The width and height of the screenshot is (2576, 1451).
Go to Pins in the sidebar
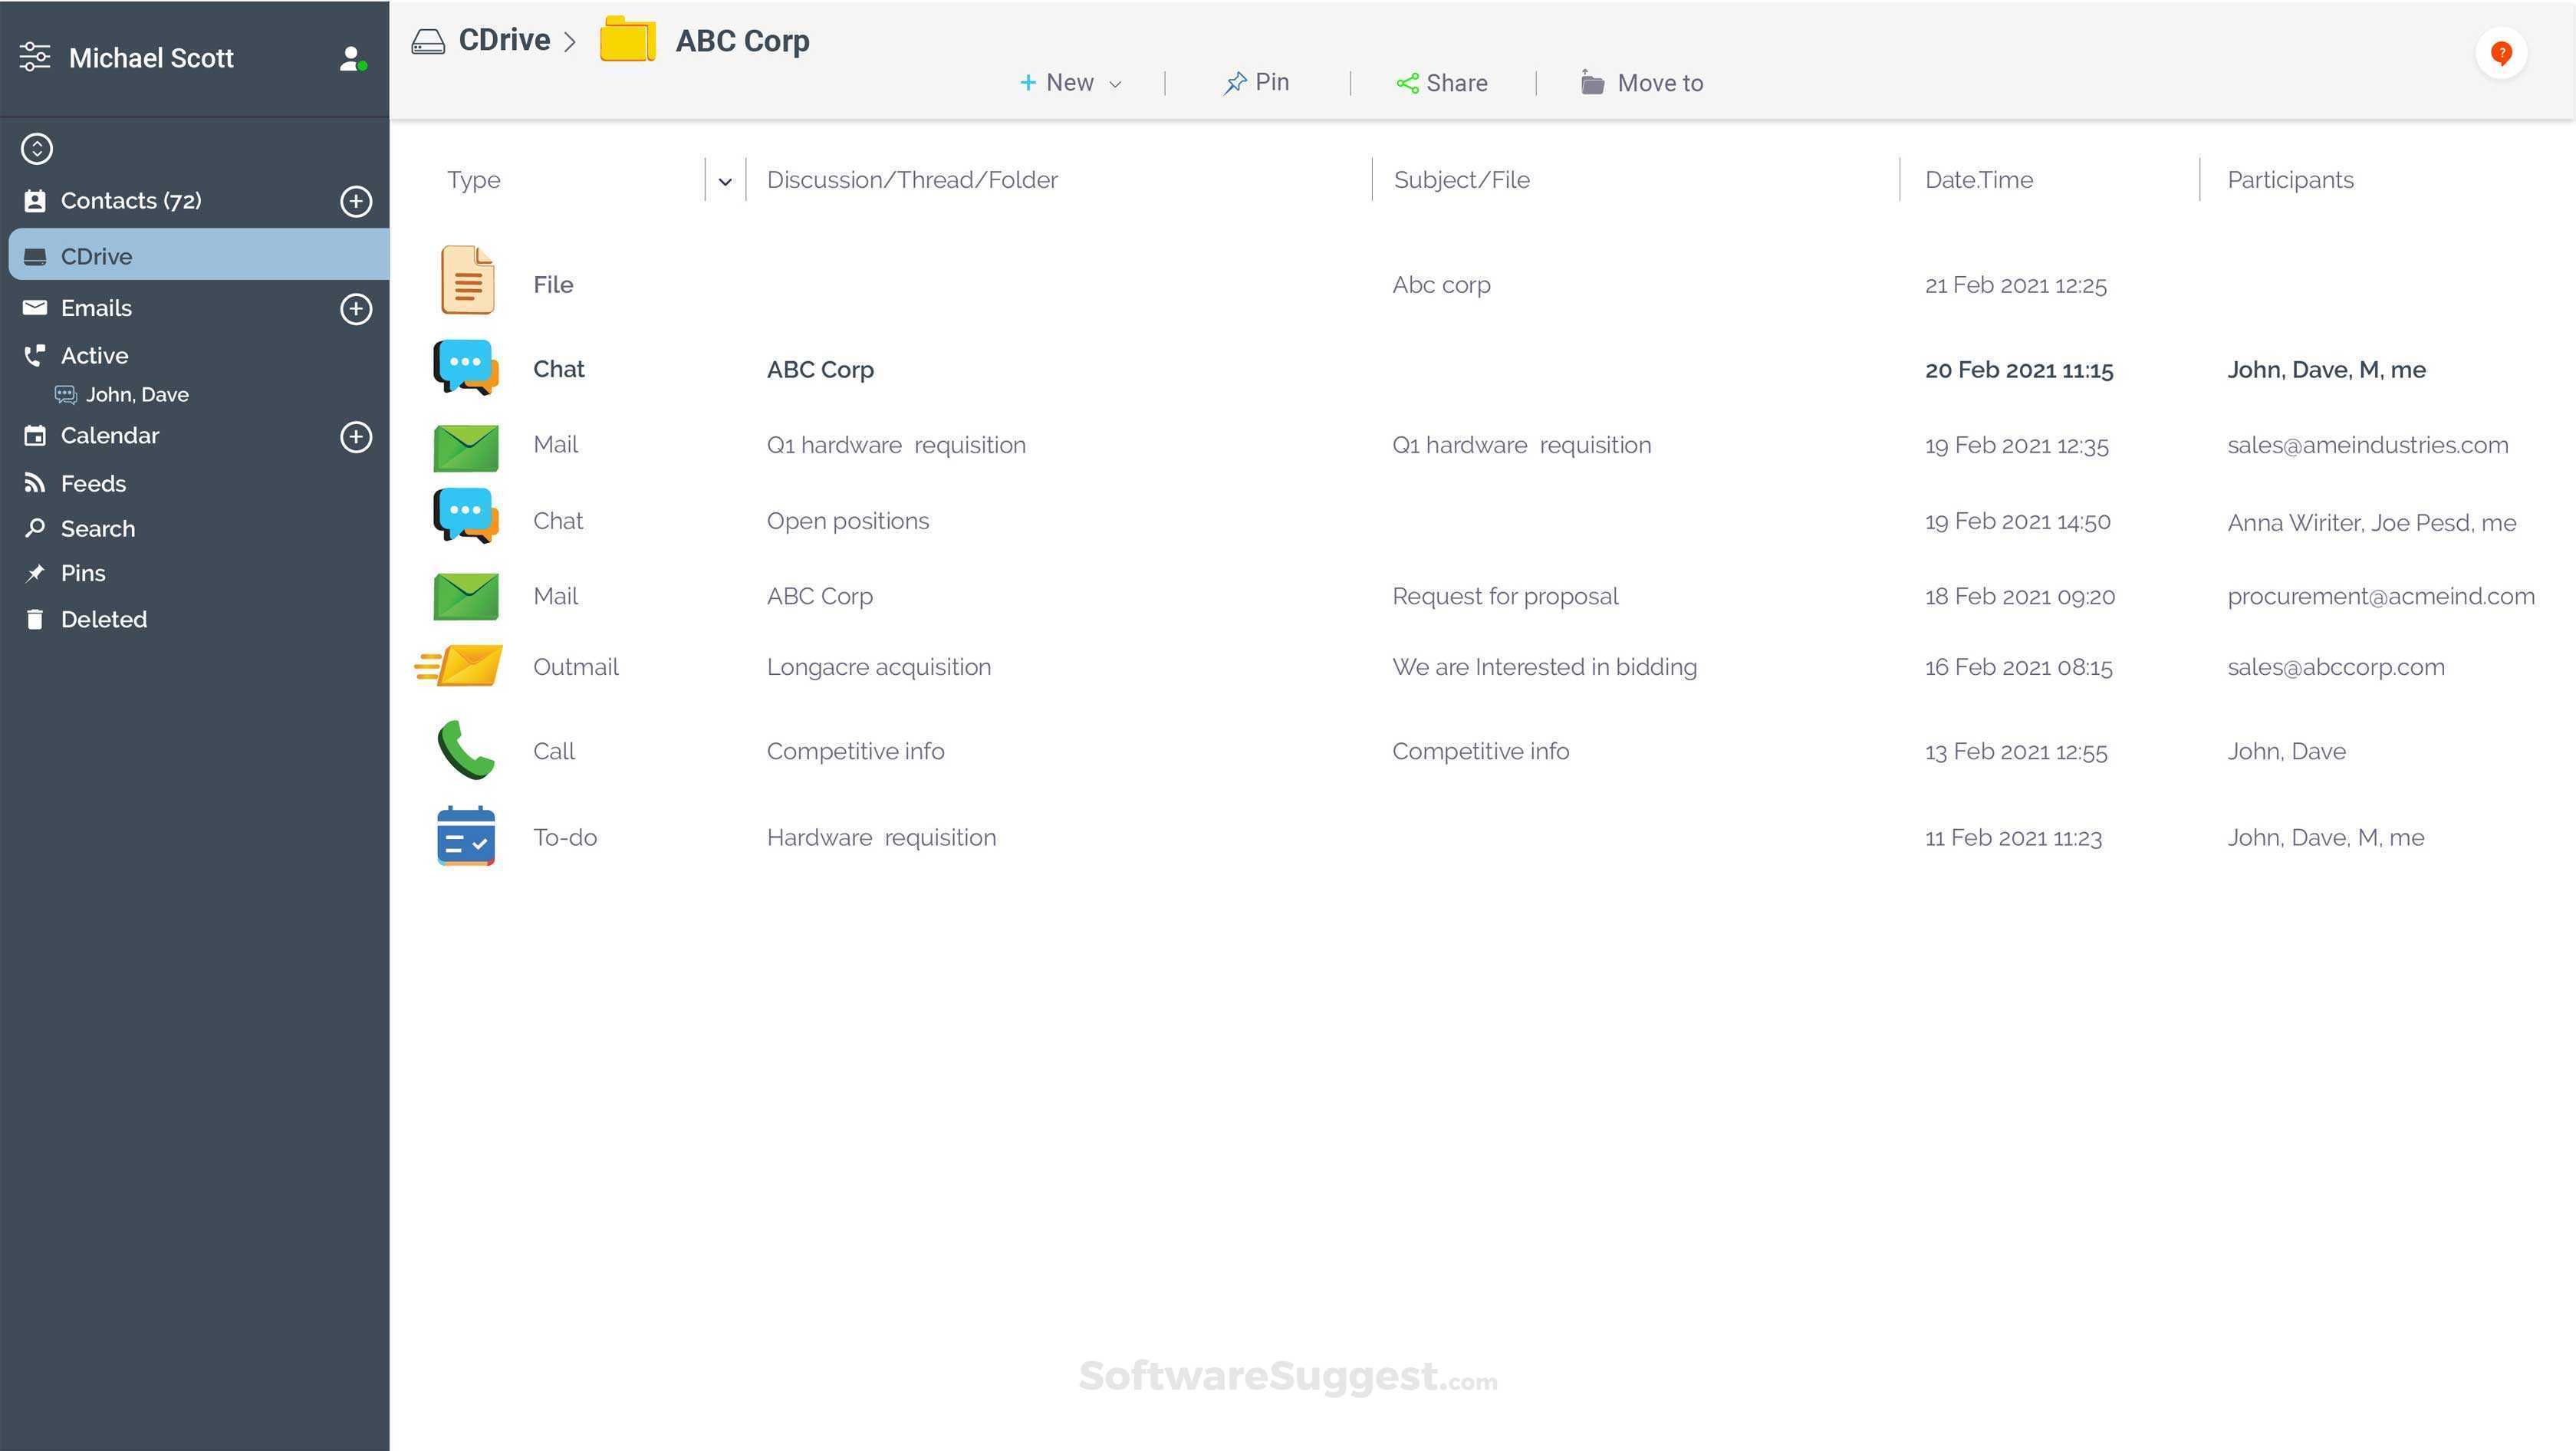tap(82, 574)
